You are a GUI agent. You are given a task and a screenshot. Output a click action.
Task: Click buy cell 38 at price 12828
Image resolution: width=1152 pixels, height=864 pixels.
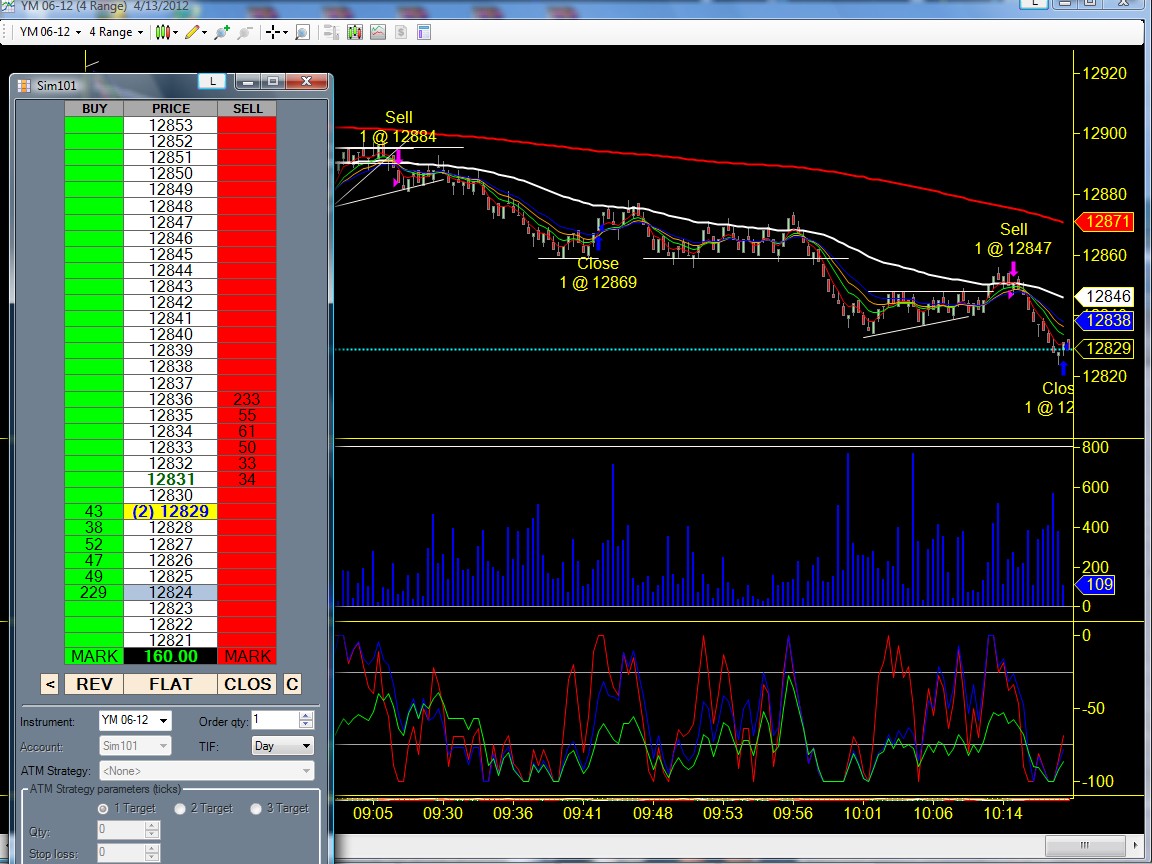coord(94,528)
